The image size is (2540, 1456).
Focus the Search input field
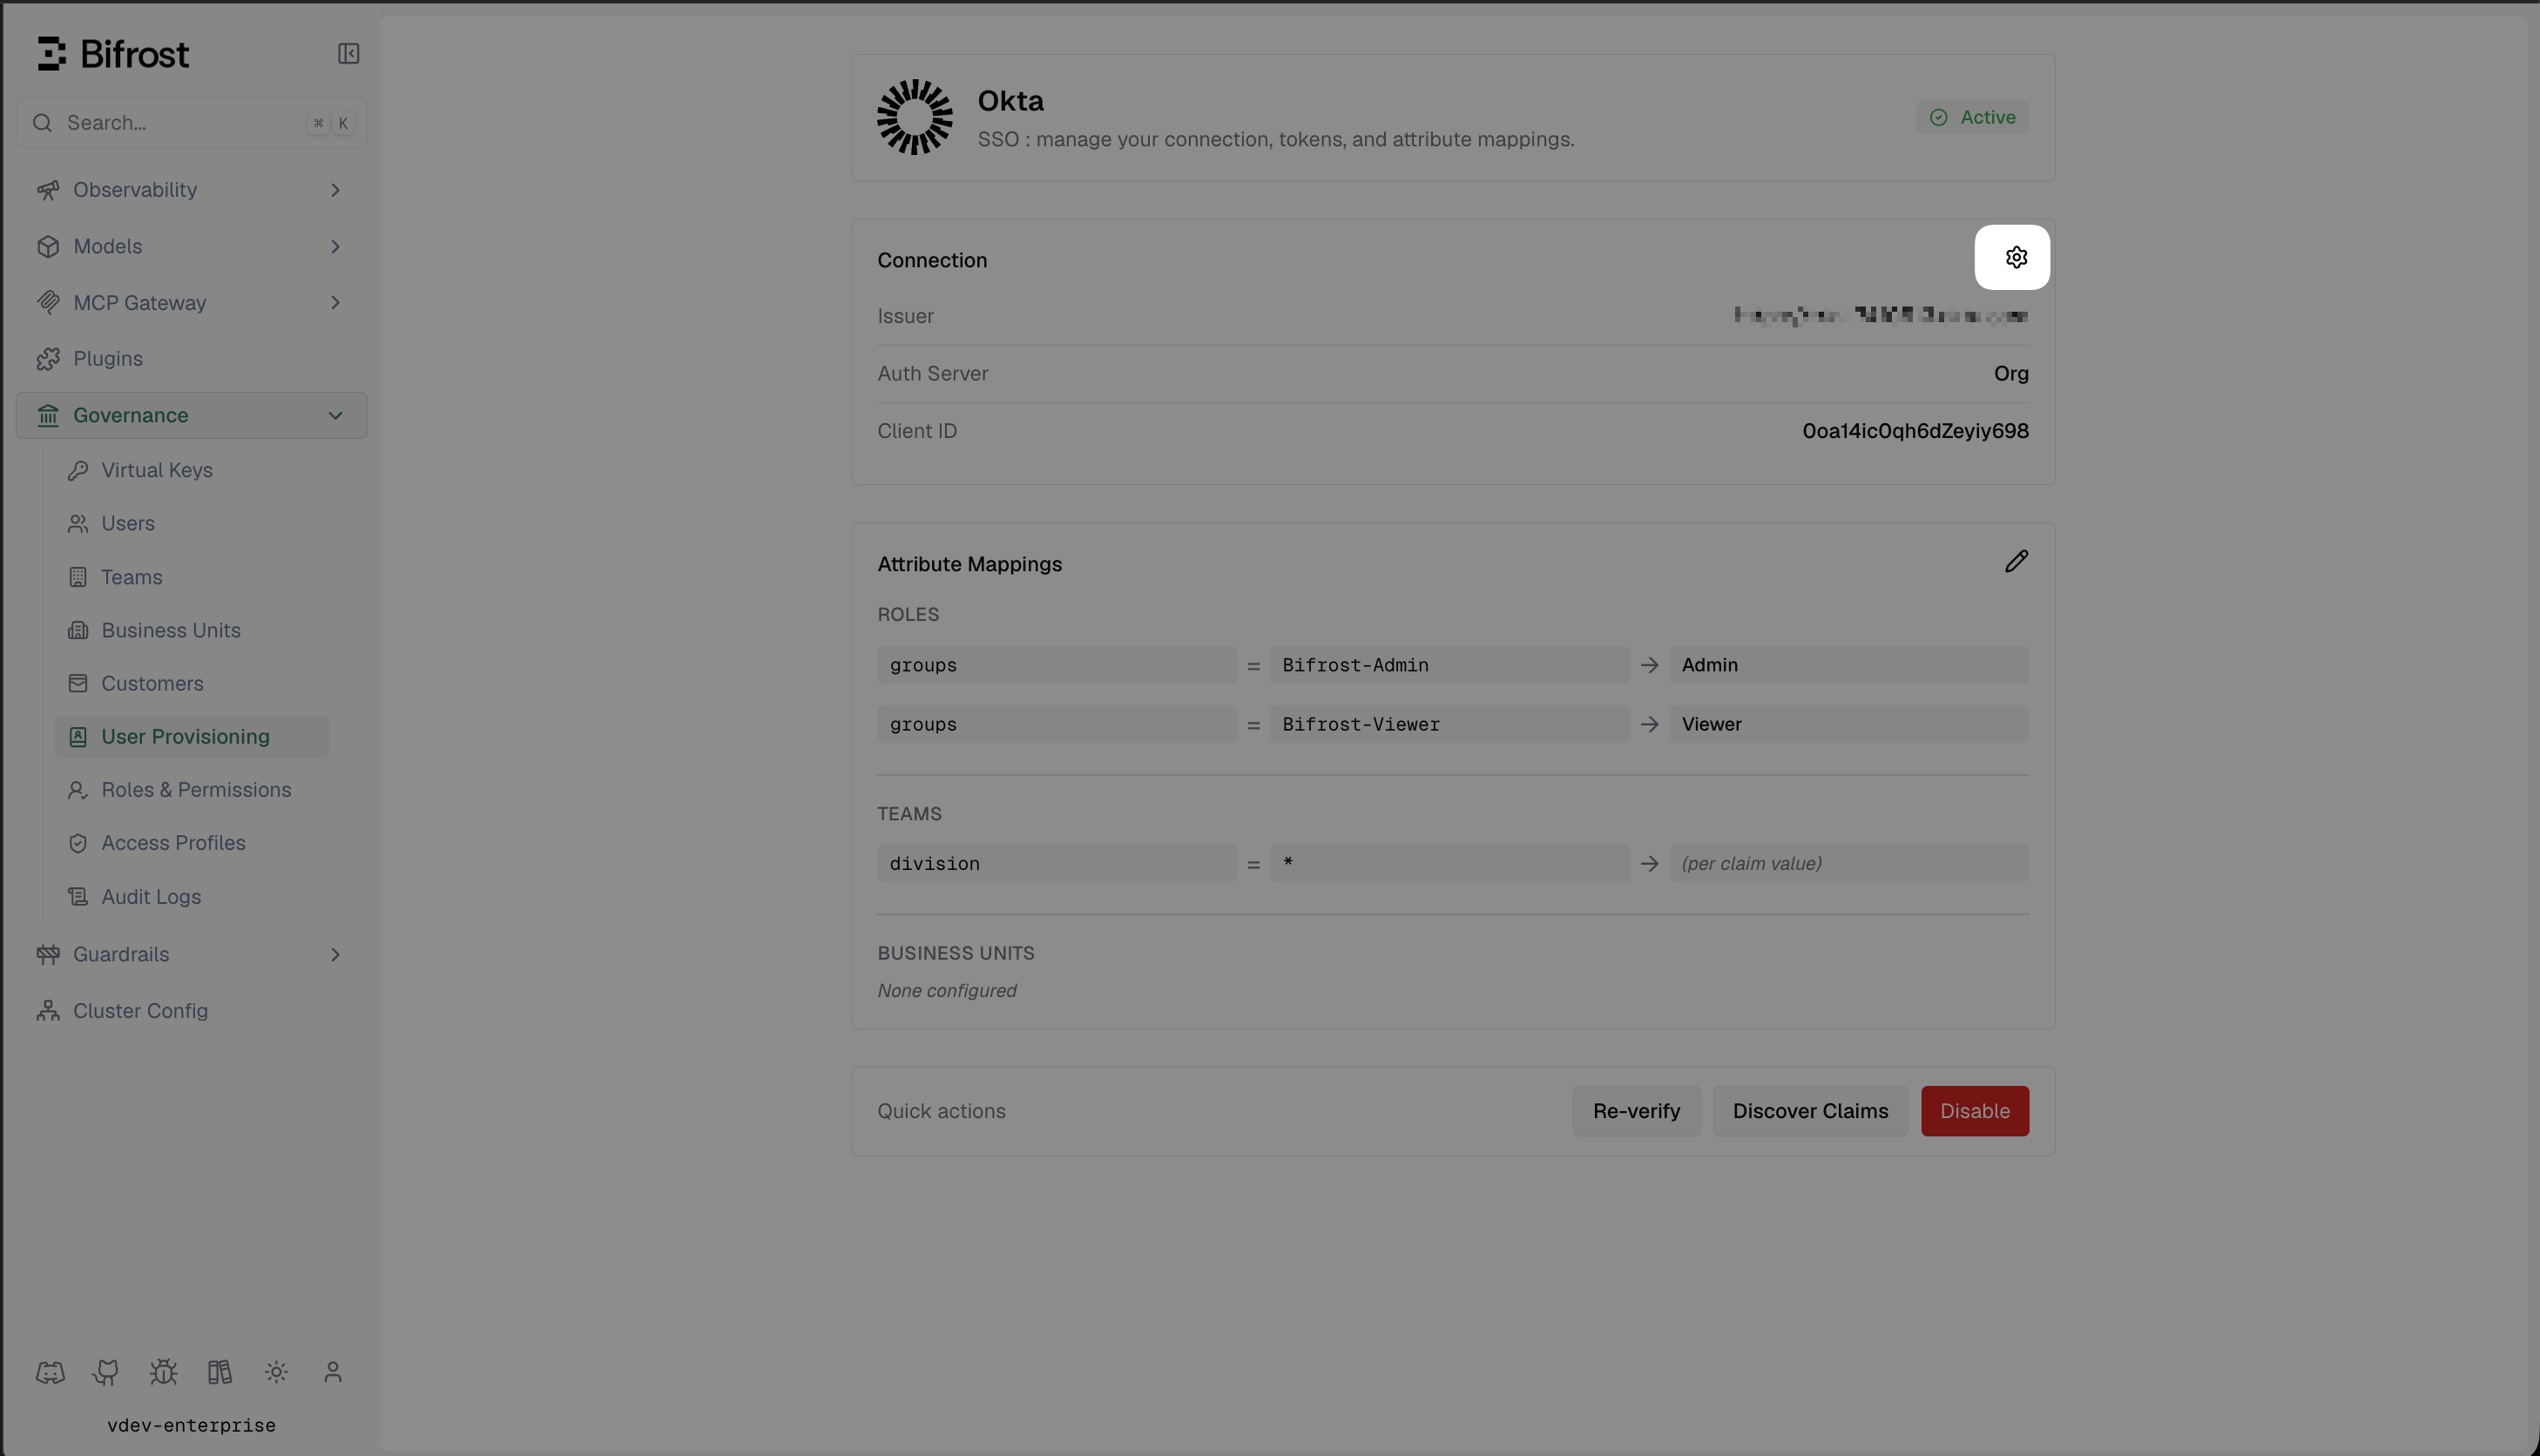pos(191,123)
